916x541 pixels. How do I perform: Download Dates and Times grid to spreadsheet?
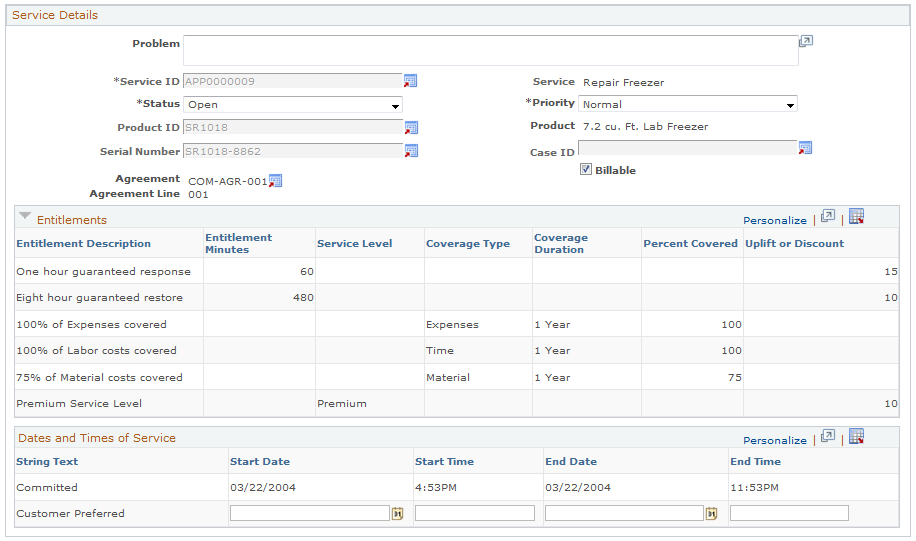pyautogui.click(x=856, y=436)
